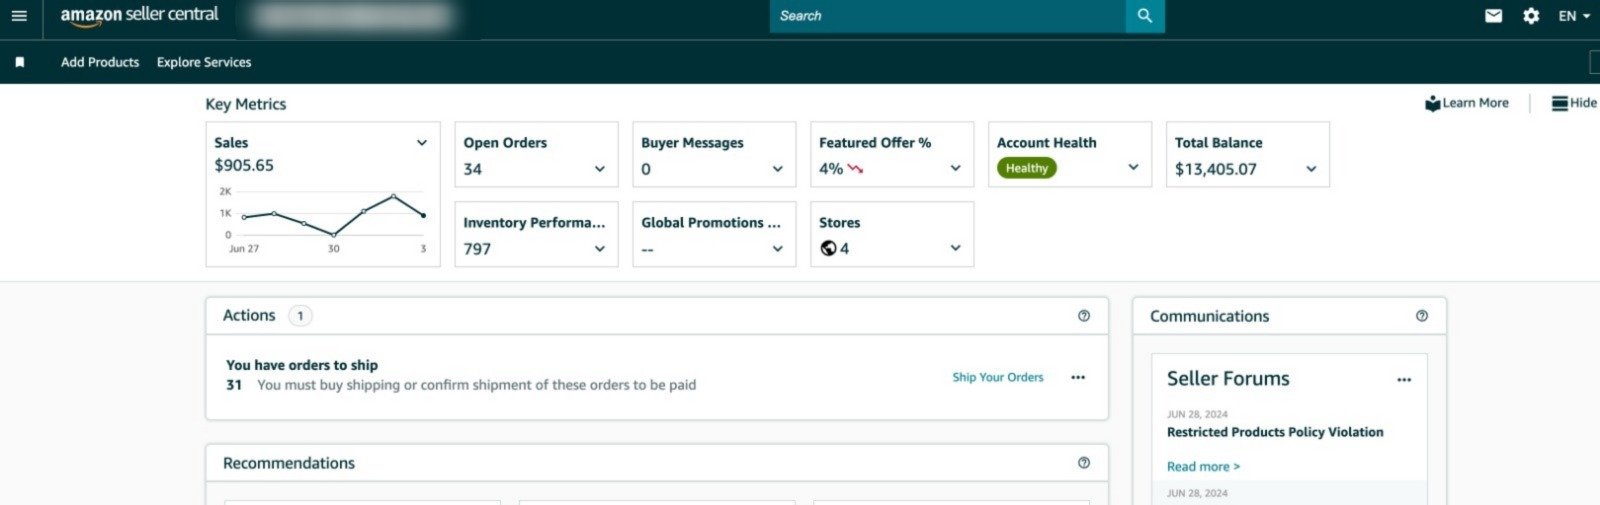Open more options for Seller Forums

(x=1404, y=380)
